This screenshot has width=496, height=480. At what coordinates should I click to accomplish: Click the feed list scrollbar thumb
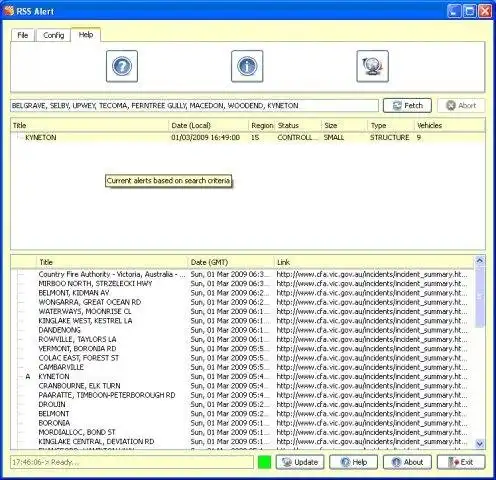coord(480,296)
